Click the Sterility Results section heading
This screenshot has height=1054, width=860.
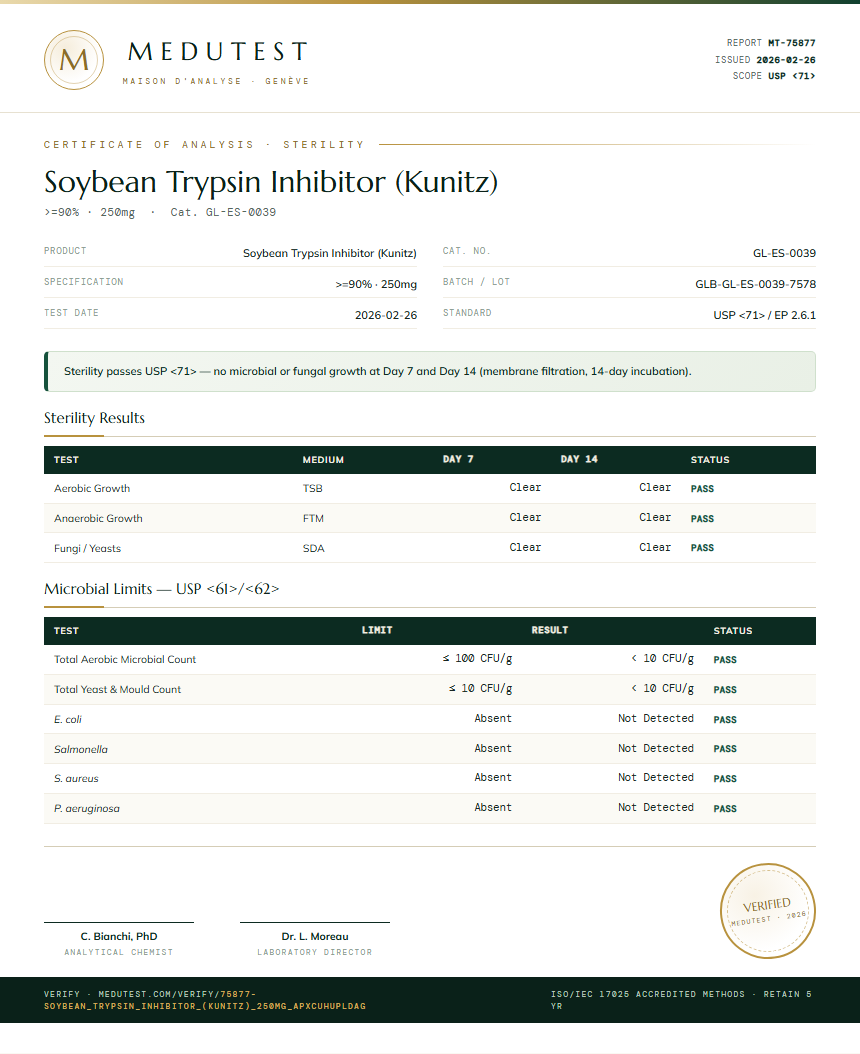point(94,418)
